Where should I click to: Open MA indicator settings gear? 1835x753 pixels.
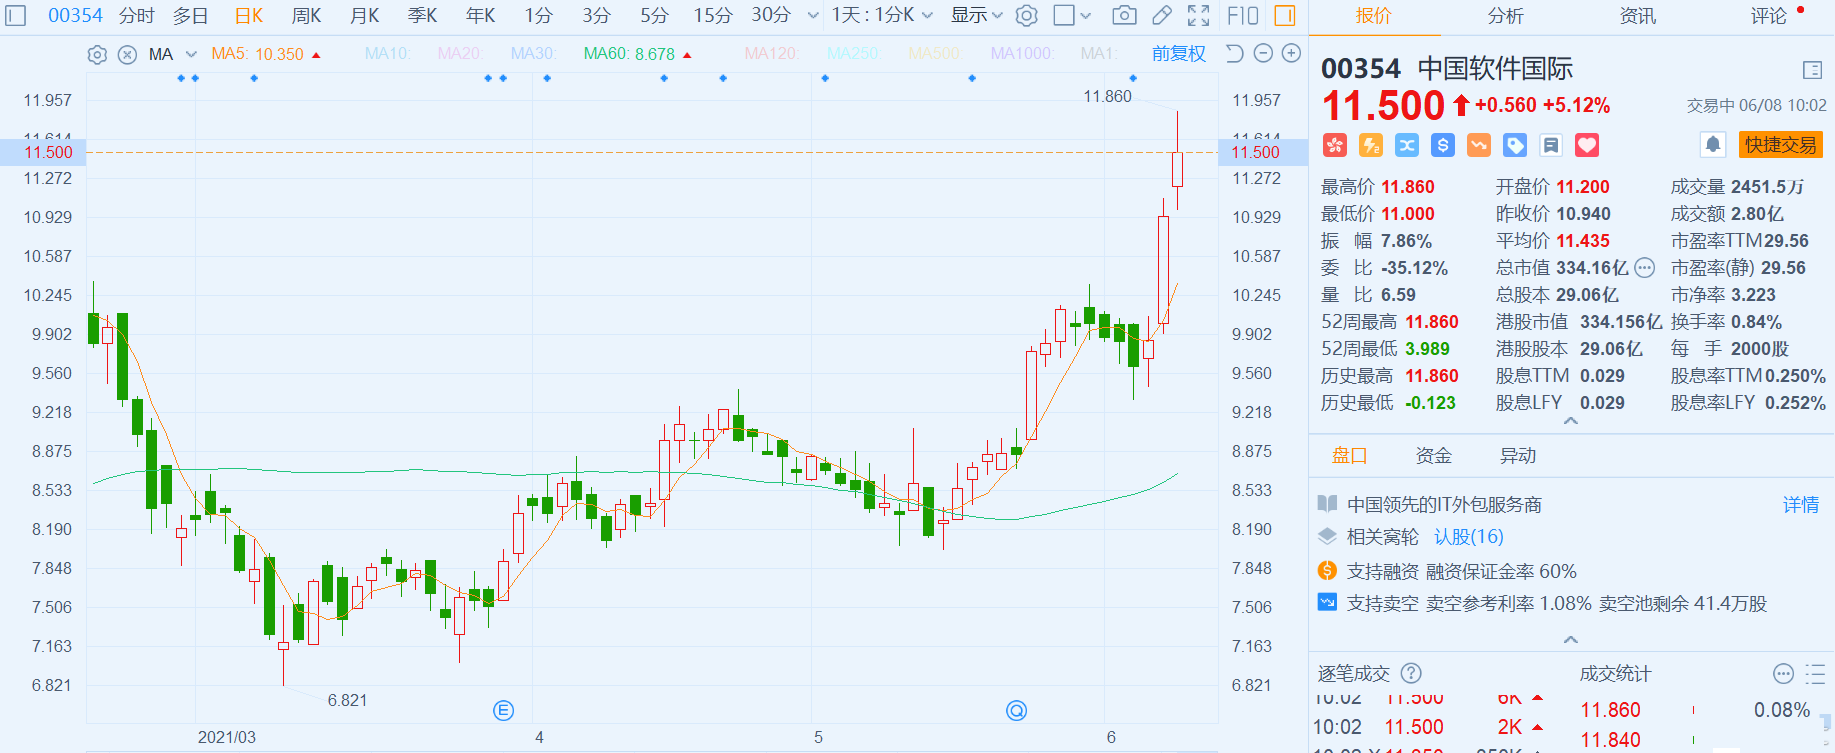(97, 55)
